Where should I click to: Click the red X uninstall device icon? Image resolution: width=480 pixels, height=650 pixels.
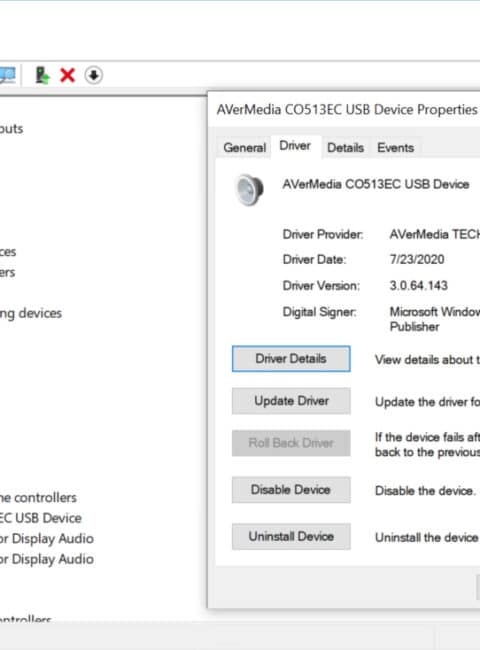(x=68, y=75)
